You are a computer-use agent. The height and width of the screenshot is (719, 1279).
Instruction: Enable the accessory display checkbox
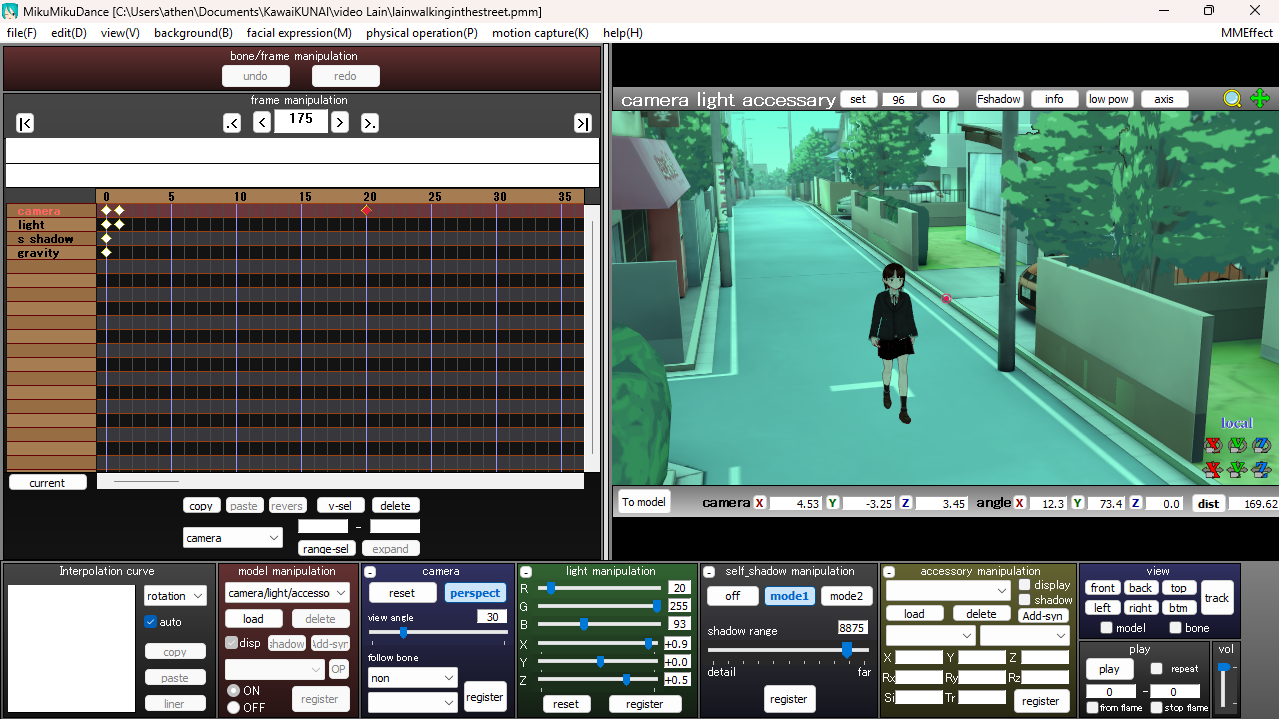pyautogui.click(x=1024, y=585)
